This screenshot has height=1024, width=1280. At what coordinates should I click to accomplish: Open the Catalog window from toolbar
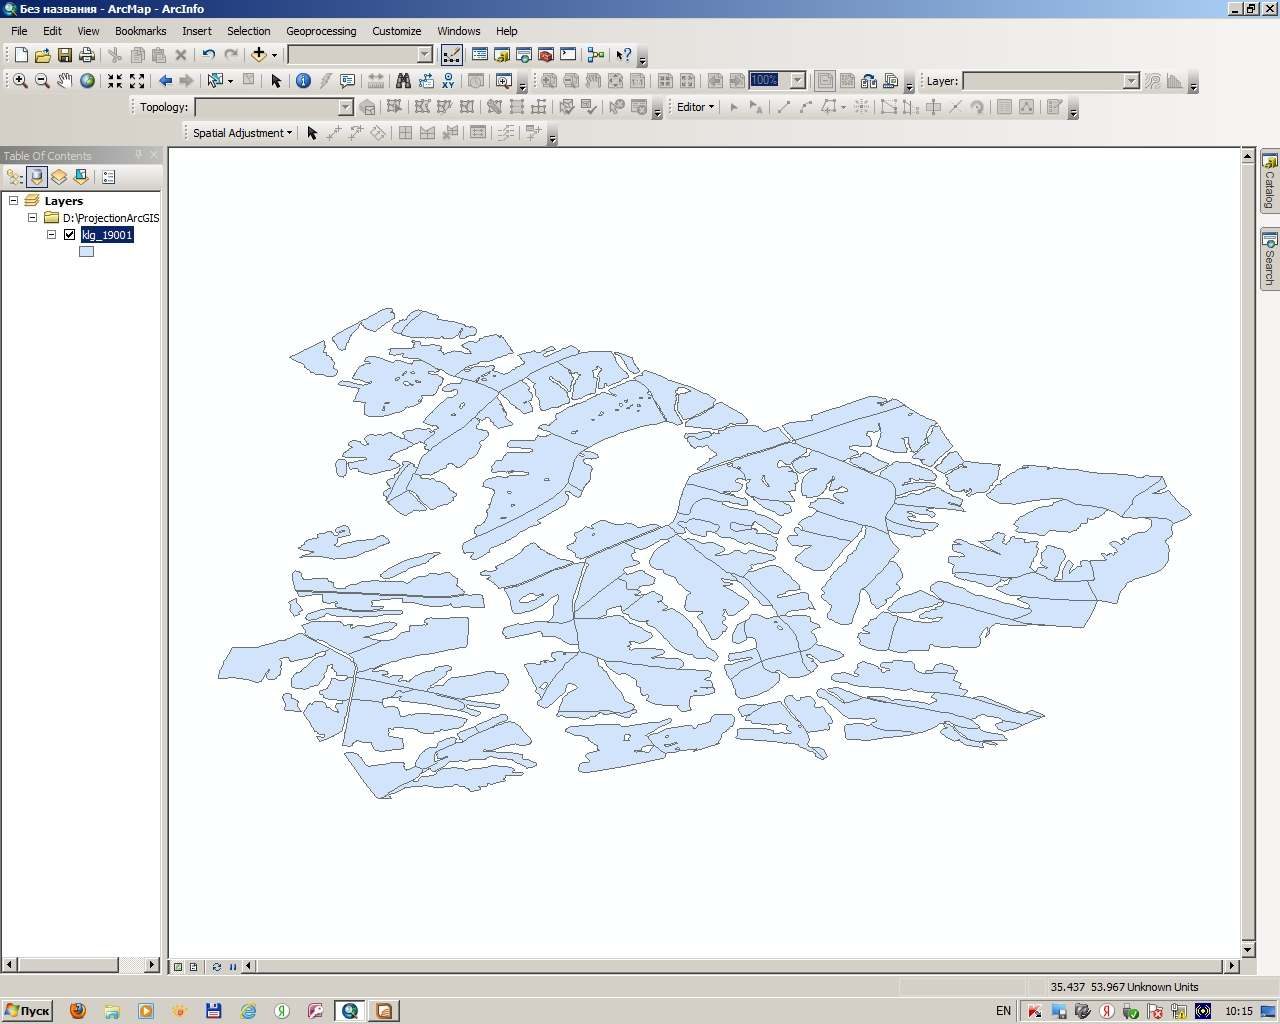(x=502, y=55)
